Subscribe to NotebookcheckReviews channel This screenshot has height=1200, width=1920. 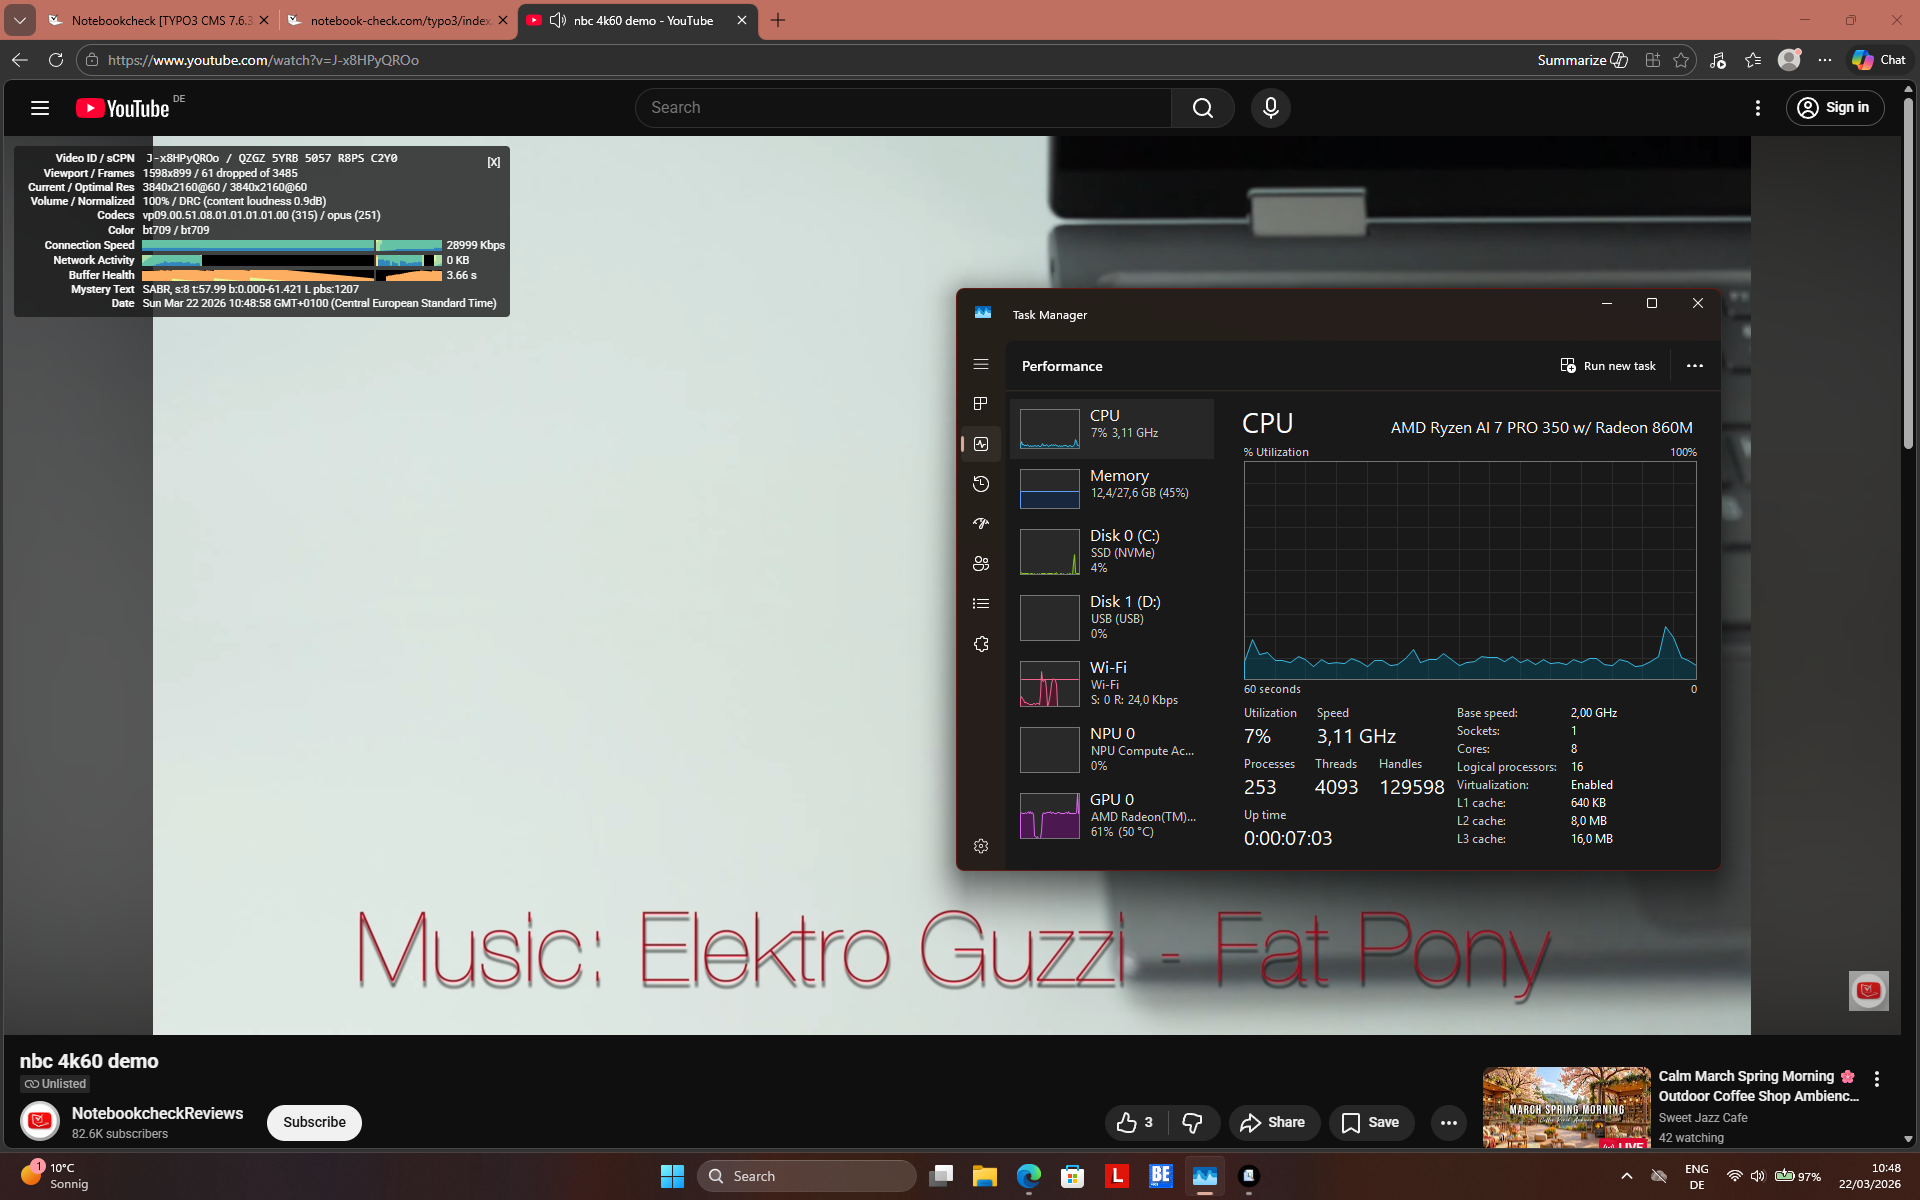(x=314, y=1122)
